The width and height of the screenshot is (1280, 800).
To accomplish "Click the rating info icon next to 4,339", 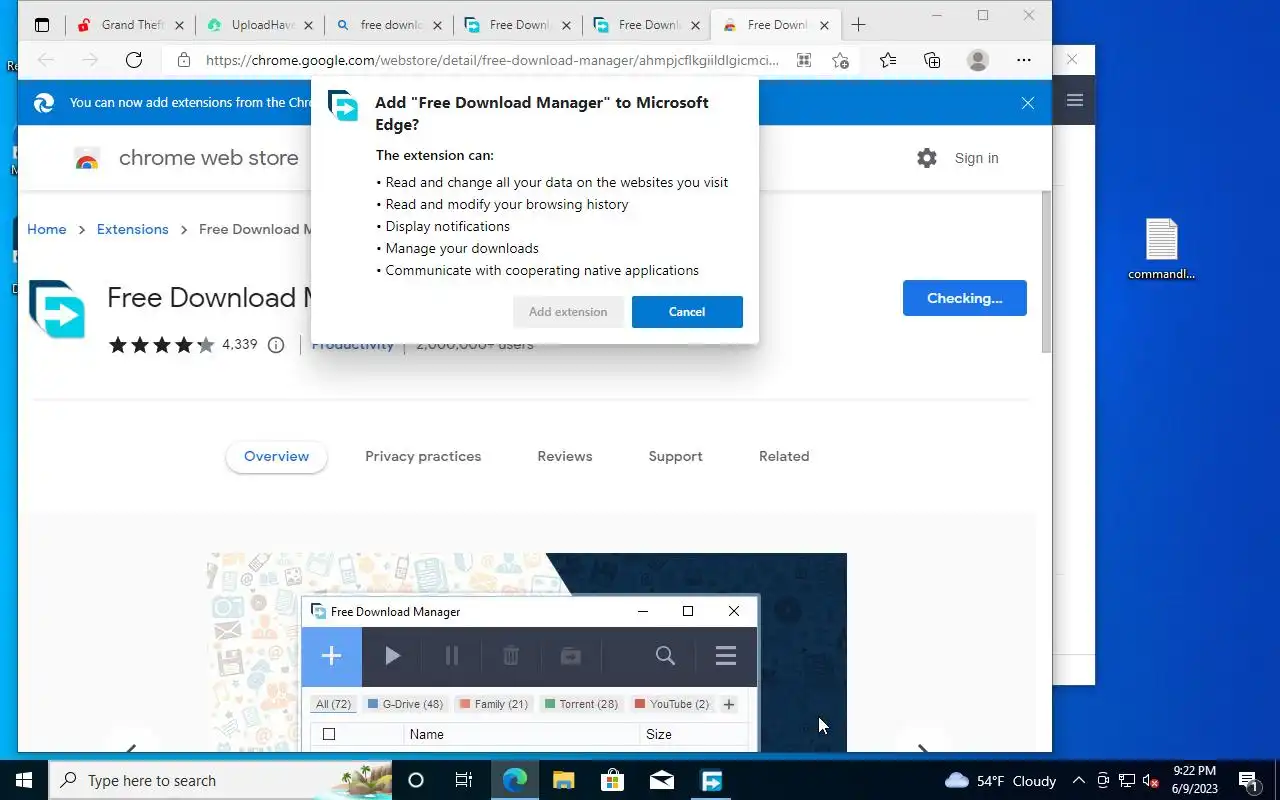I will [x=276, y=345].
